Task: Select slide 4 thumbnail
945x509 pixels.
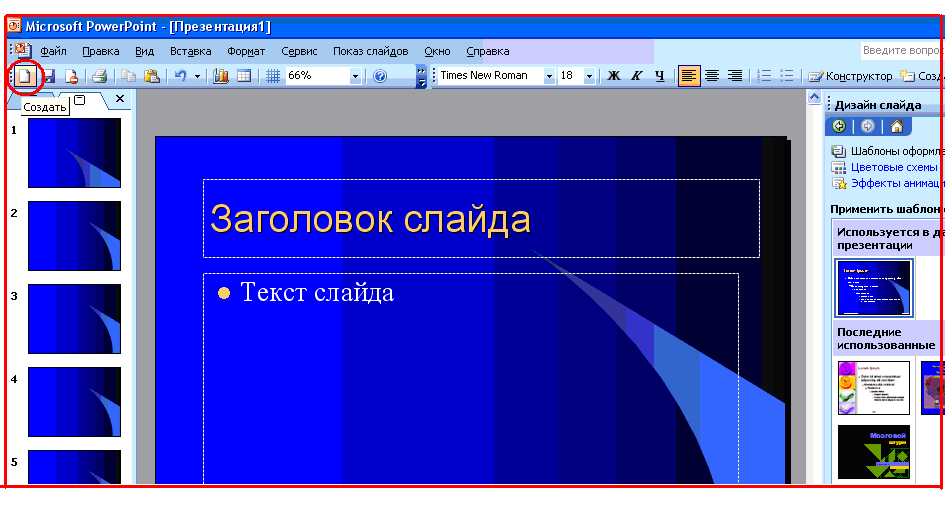Action: [x=74, y=402]
